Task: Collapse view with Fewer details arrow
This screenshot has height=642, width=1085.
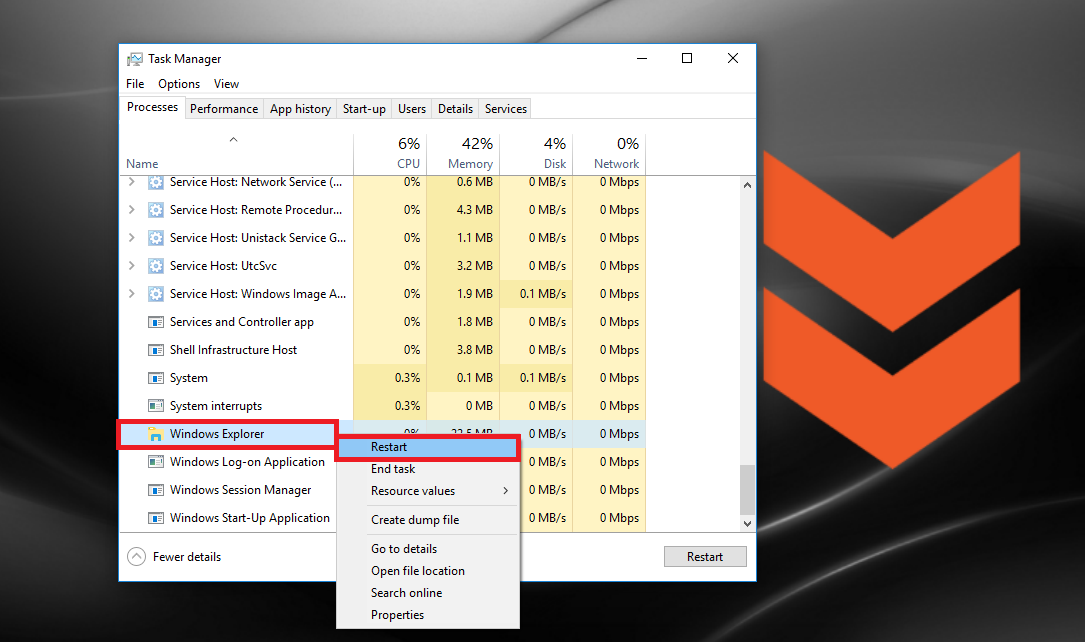Action: click(136, 557)
